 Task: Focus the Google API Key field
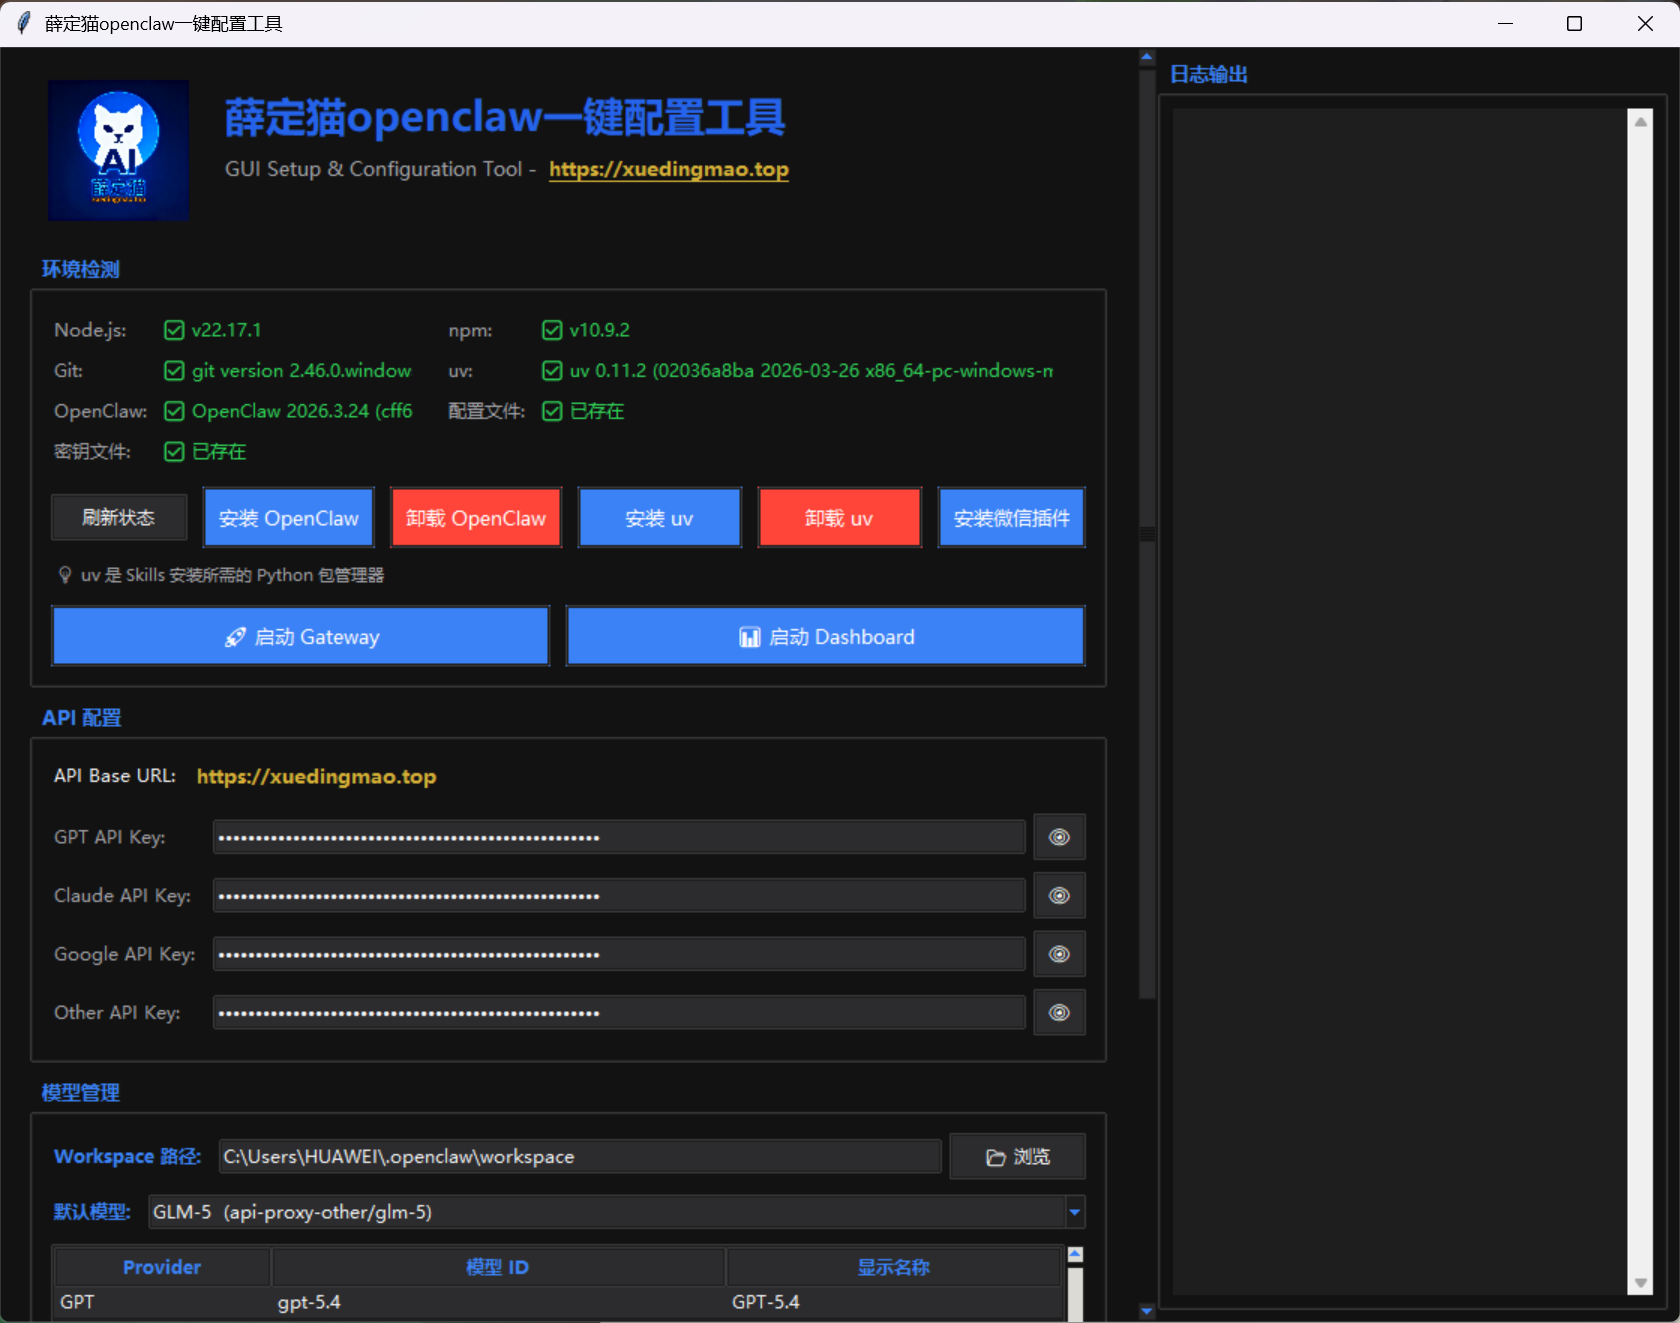pyautogui.click(x=619, y=954)
